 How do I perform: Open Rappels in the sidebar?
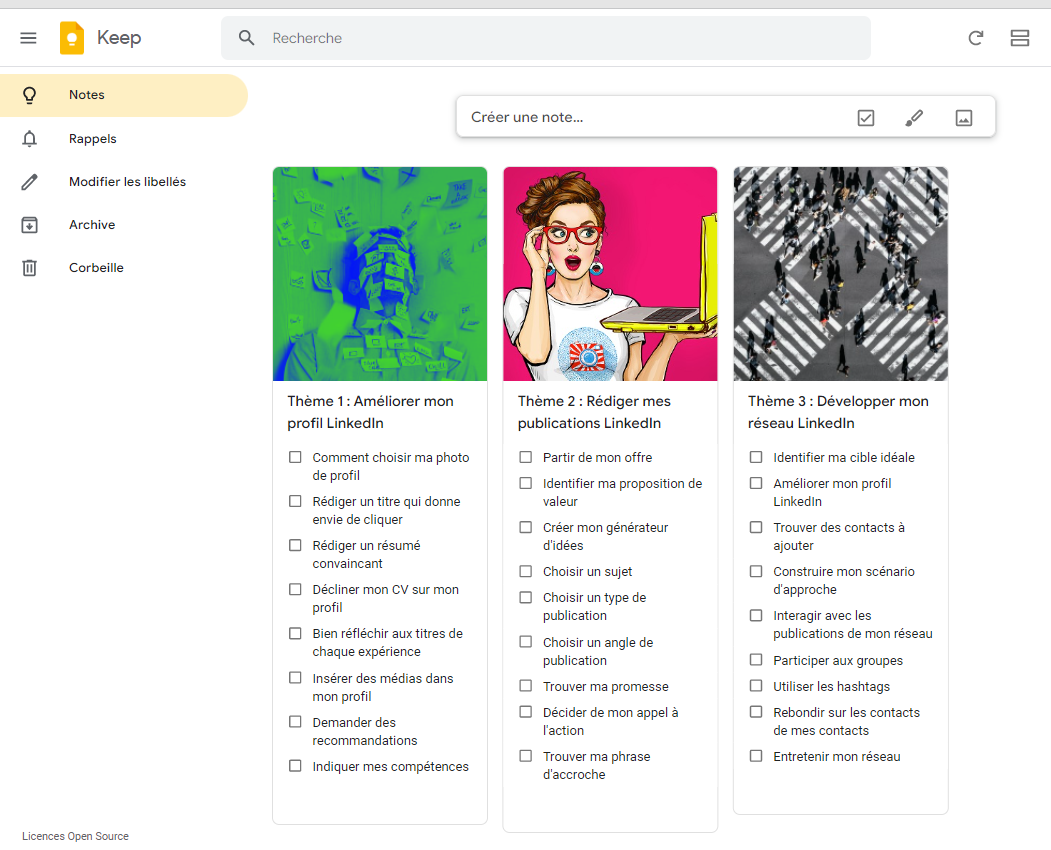(92, 139)
